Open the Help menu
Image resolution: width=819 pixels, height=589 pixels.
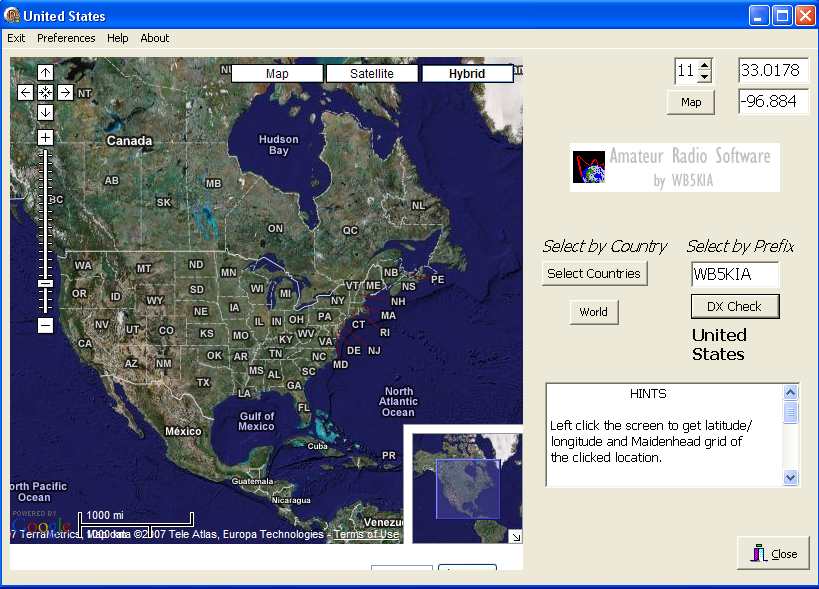click(118, 38)
